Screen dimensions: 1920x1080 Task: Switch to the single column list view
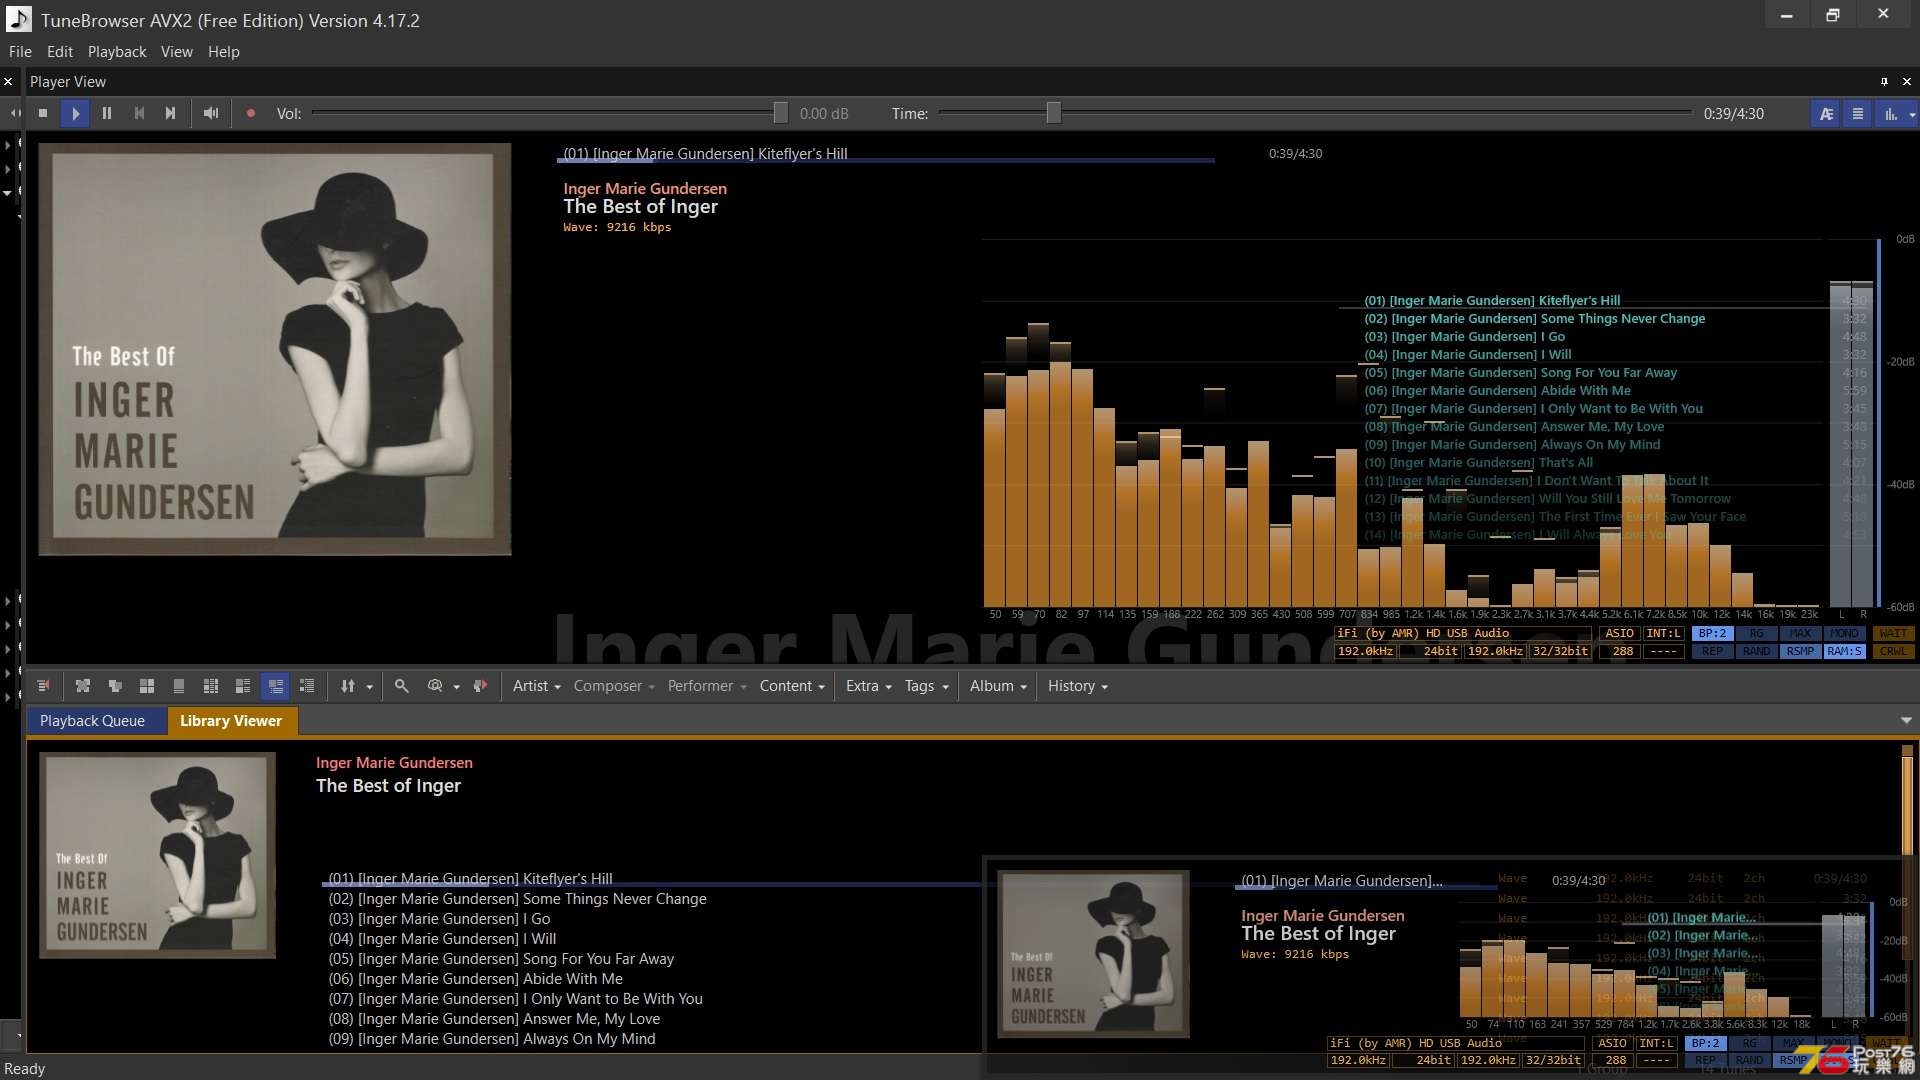pyautogui.click(x=179, y=686)
